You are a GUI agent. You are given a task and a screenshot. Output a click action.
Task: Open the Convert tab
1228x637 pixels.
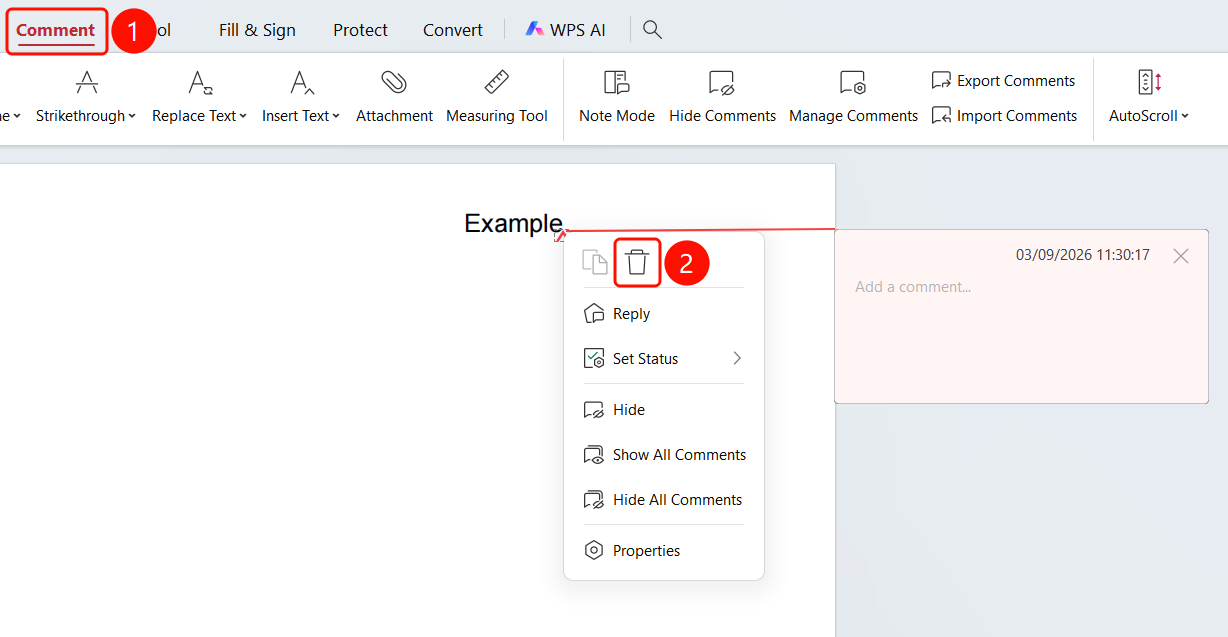pos(453,30)
